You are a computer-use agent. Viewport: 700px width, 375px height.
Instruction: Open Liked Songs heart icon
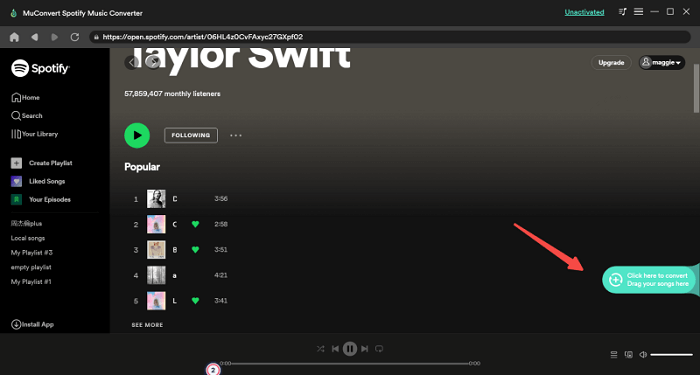coord(16,181)
